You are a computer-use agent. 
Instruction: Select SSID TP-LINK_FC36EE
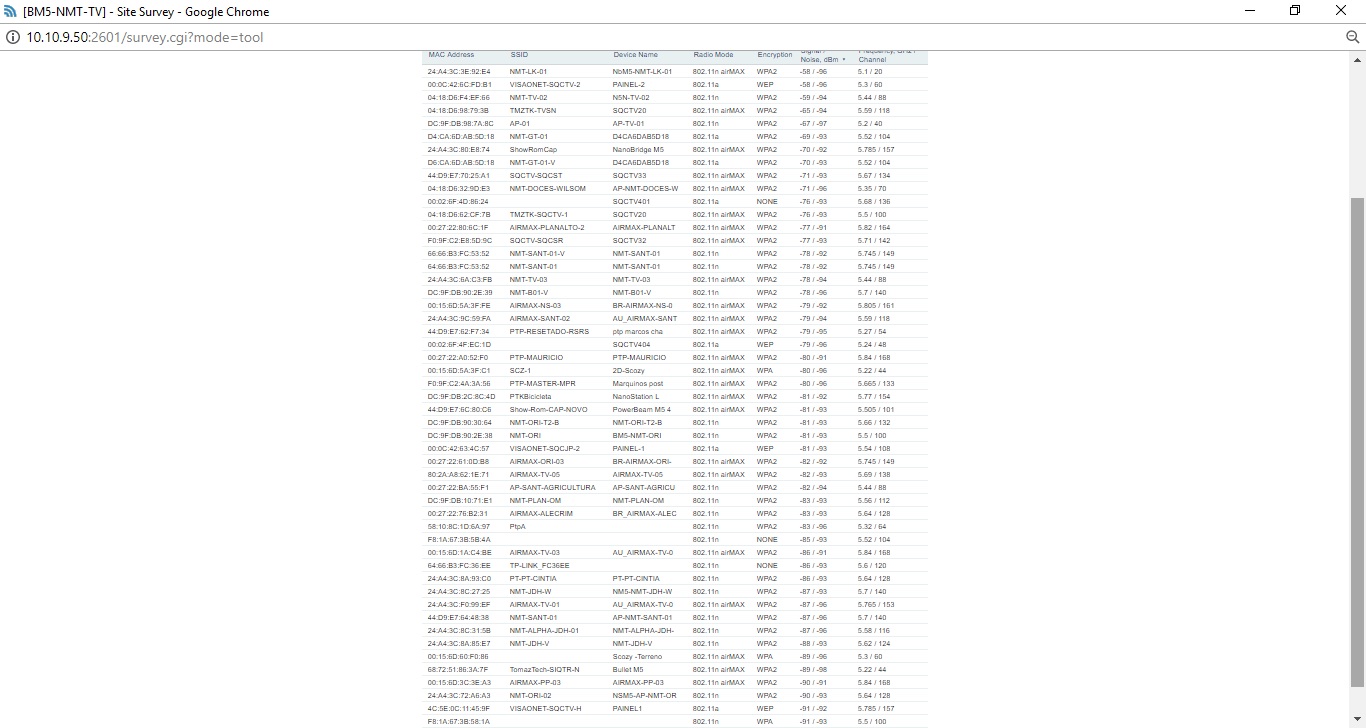[x=539, y=566]
